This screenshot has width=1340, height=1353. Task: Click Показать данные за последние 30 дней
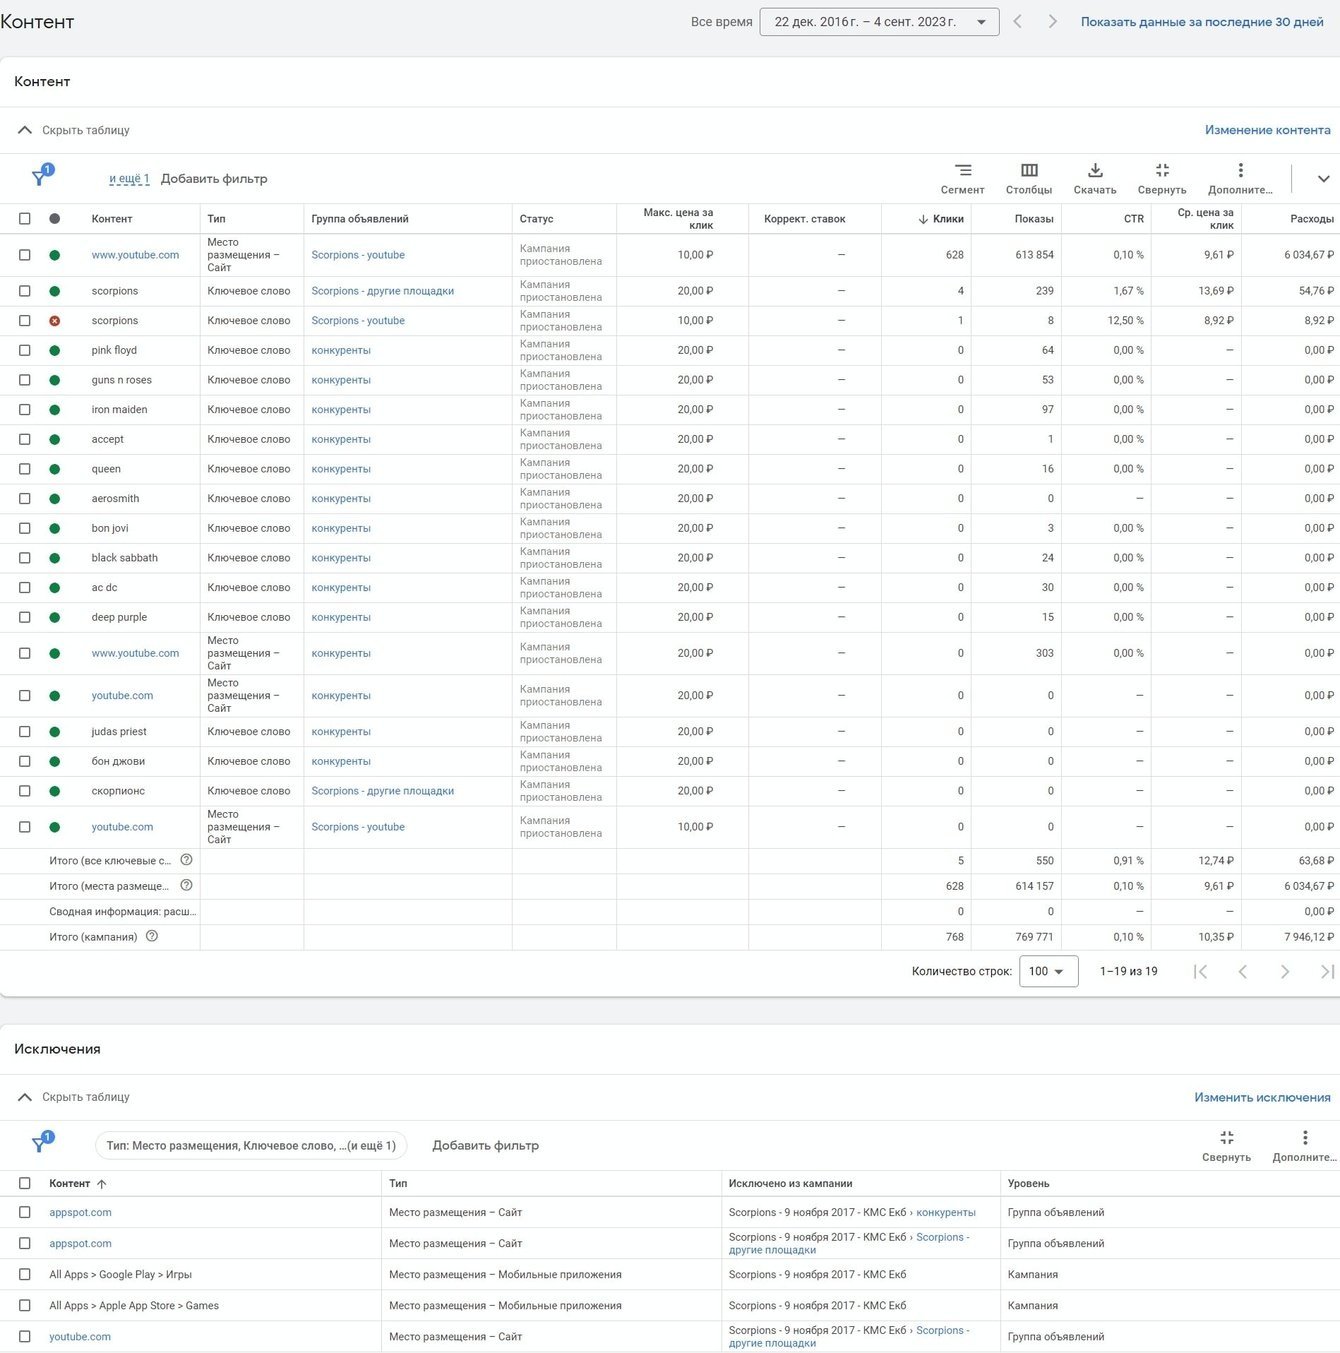[1201, 22]
